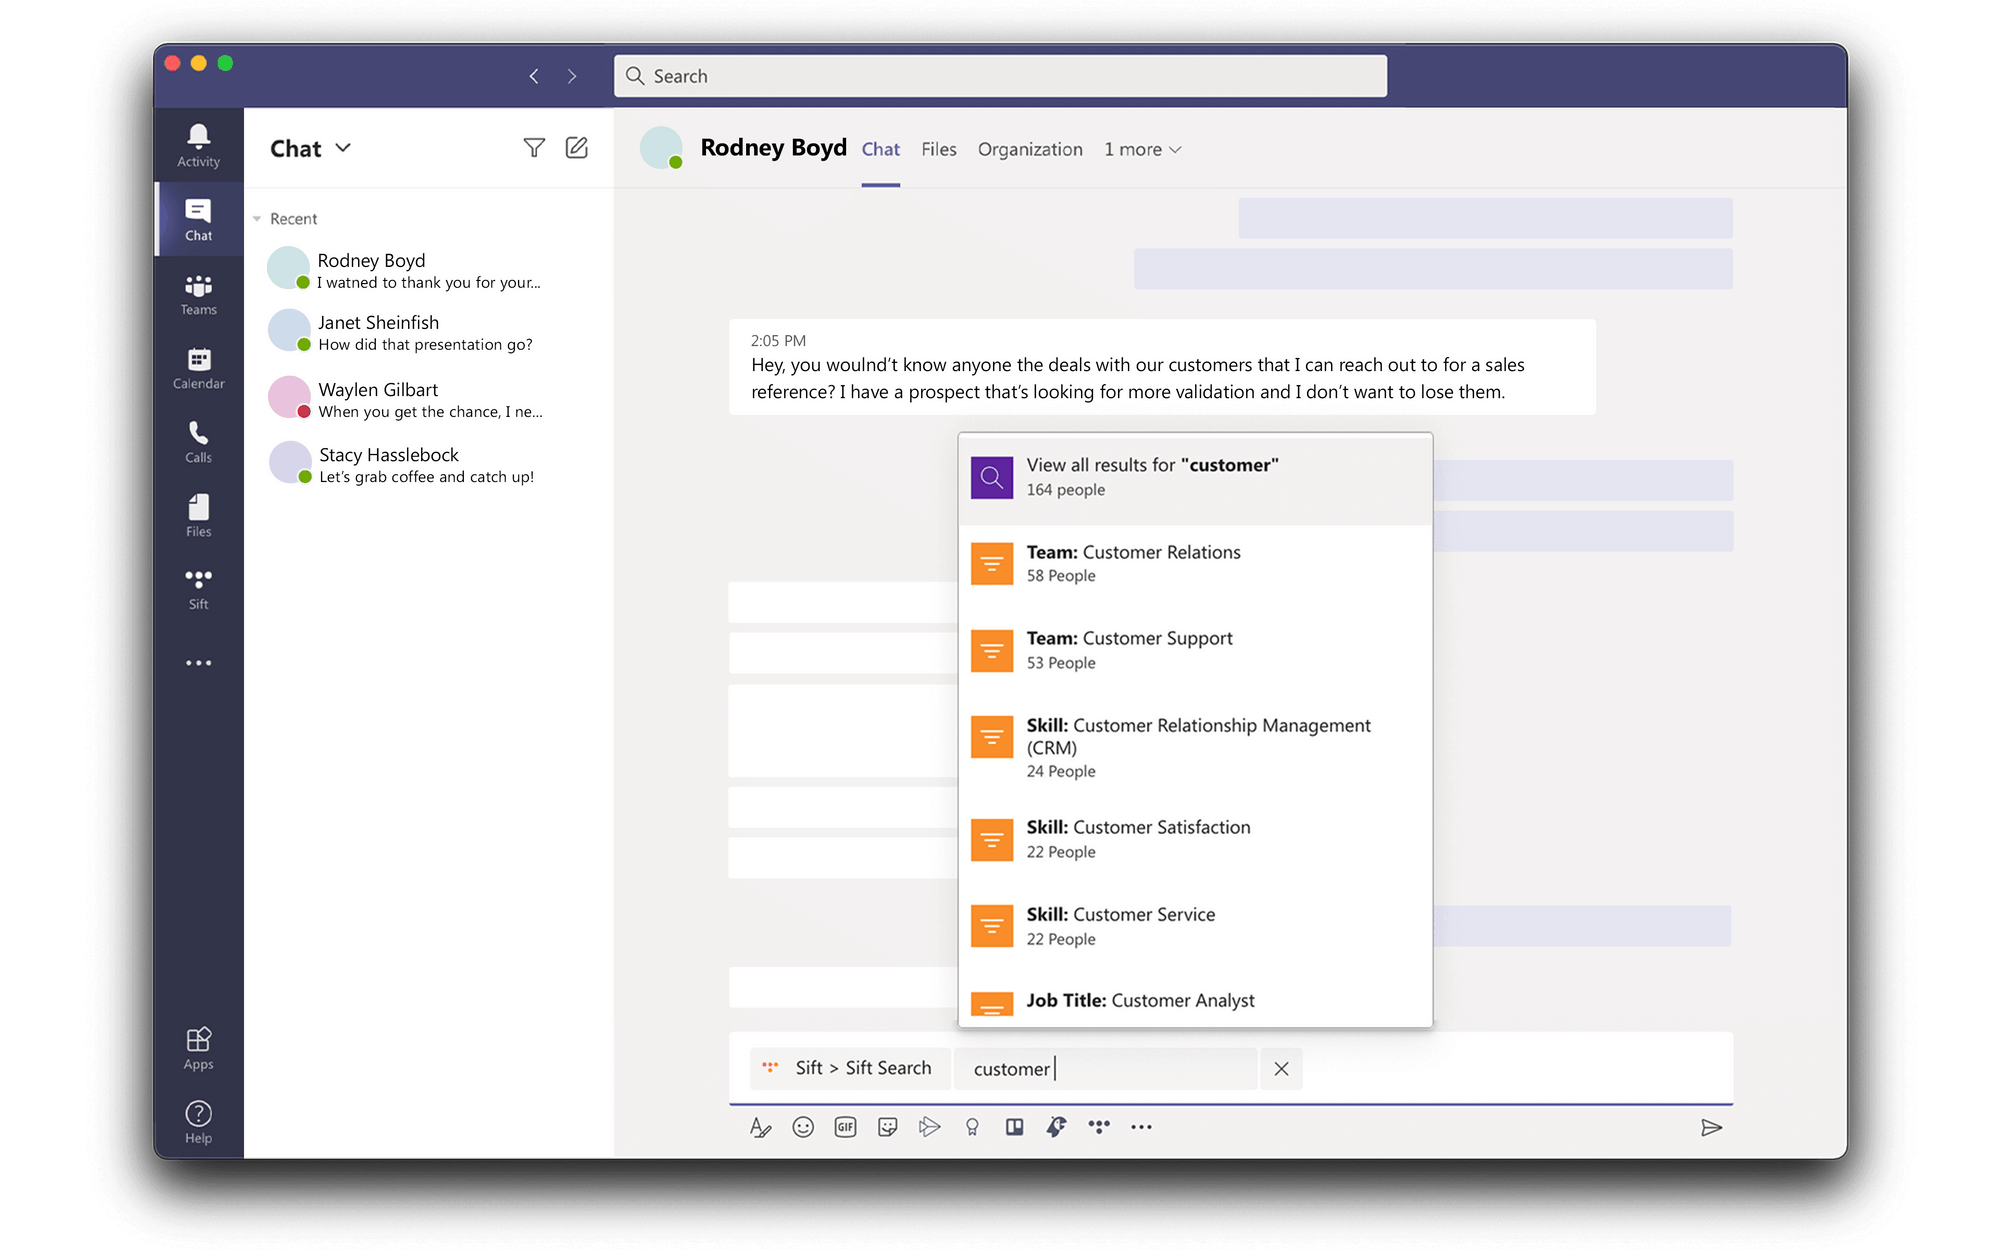Screen dimensions: 2000x1250
Task: Open the emoji picker in the compose bar
Action: click(803, 1127)
